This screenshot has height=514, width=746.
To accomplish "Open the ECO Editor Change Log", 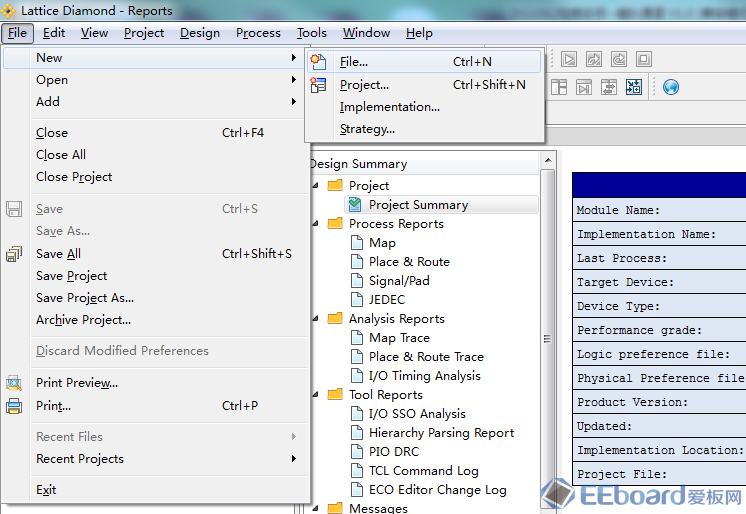I will pos(438,490).
